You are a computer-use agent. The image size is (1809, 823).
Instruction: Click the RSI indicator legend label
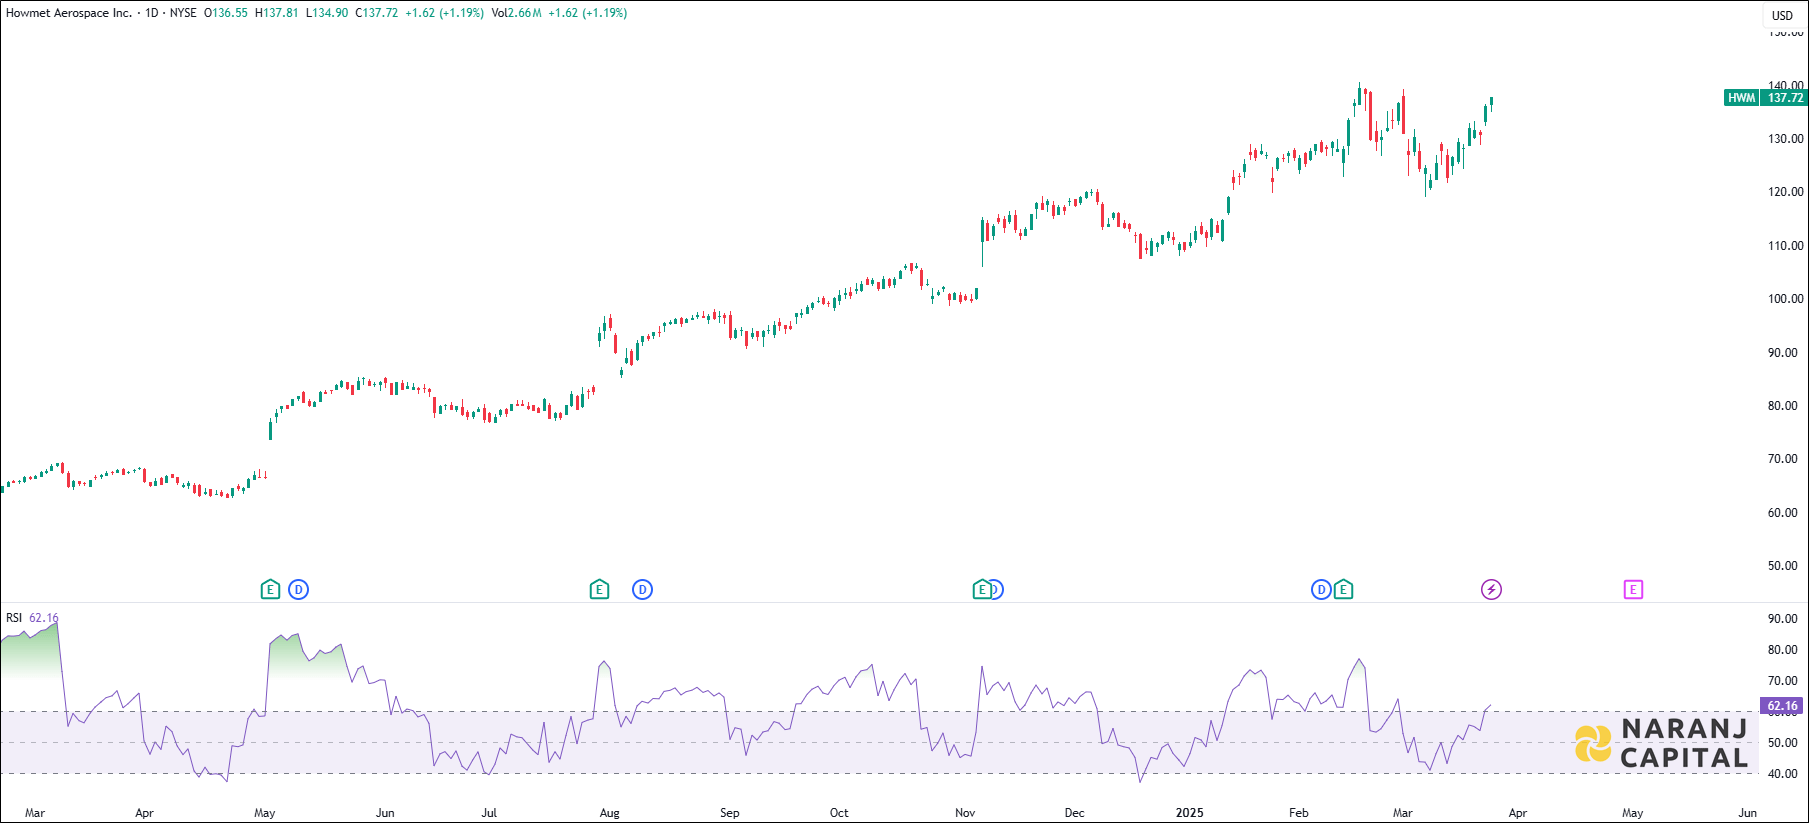tap(14, 618)
